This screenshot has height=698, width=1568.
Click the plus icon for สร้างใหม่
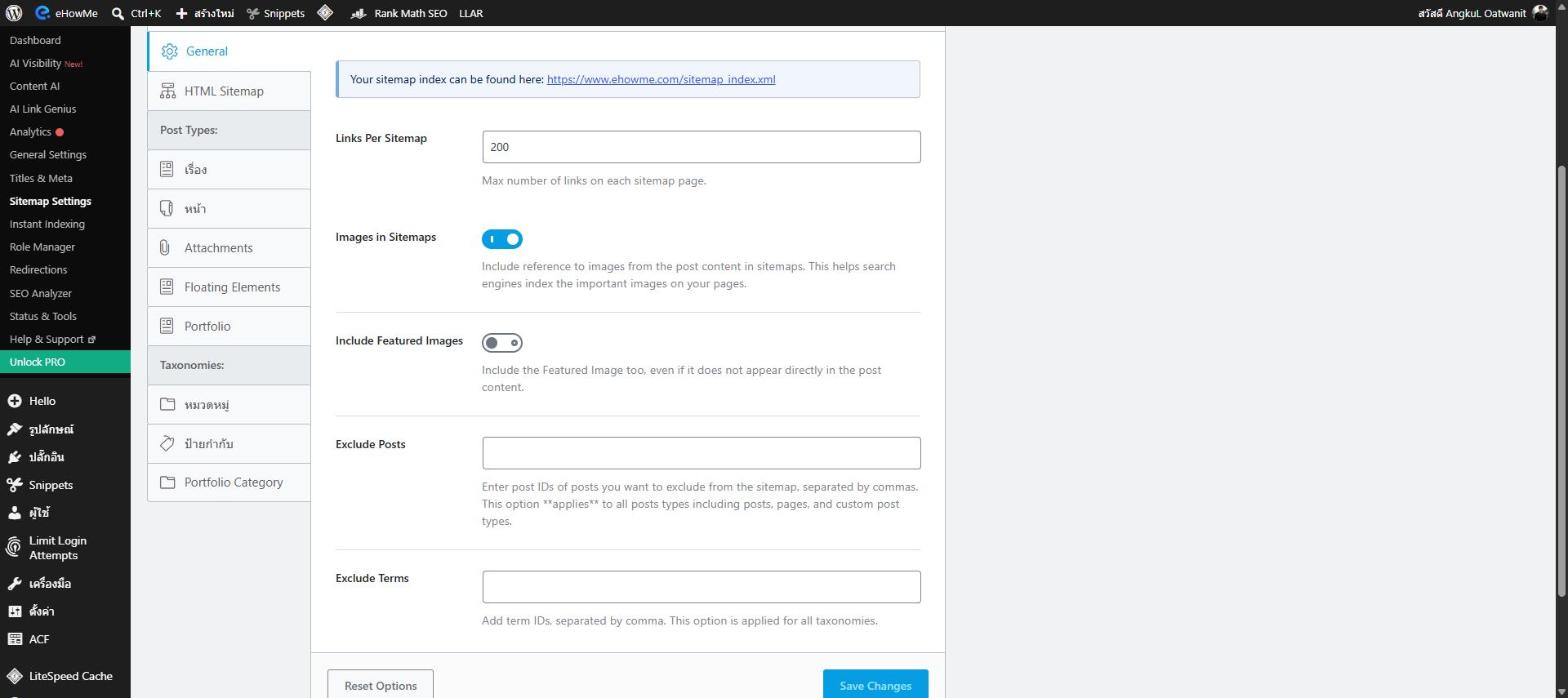[181, 14]
